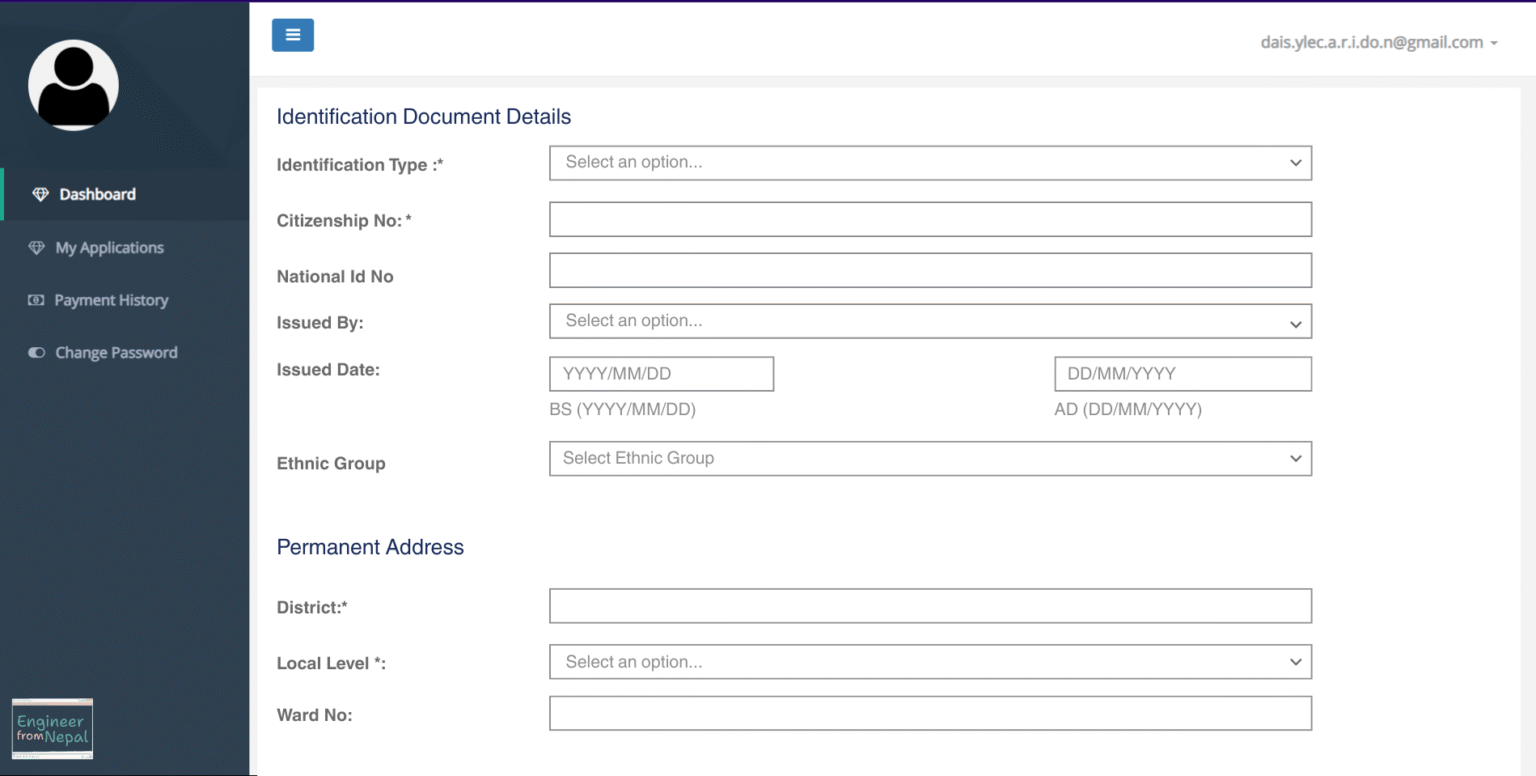Image resolution: width=1536 pixels, height=776 pixels.
Task: Expand the Local Level dropdown
Action: click(929, 662)
